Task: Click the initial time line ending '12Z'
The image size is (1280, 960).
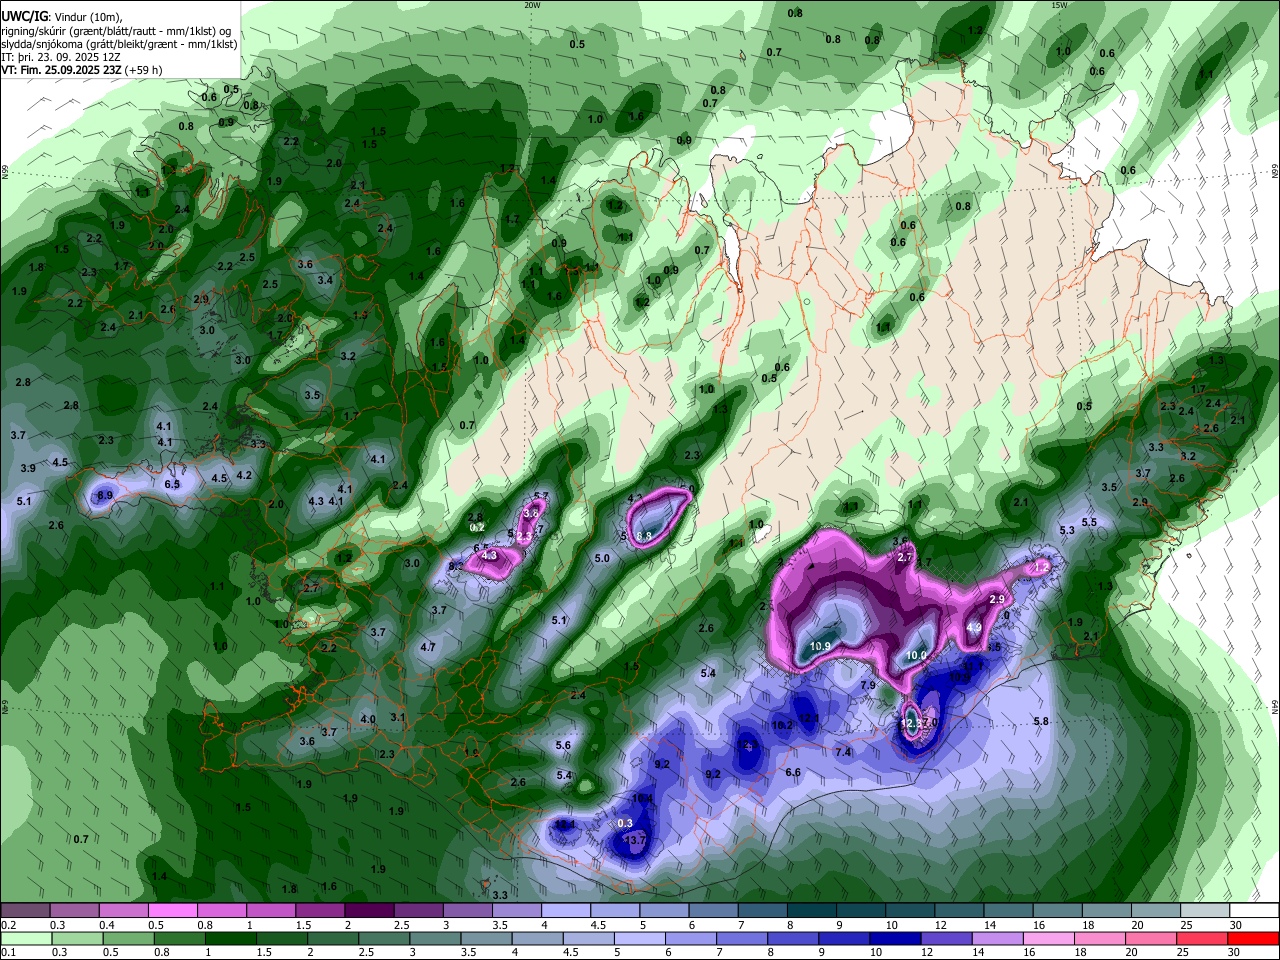Action: [62, 57]
